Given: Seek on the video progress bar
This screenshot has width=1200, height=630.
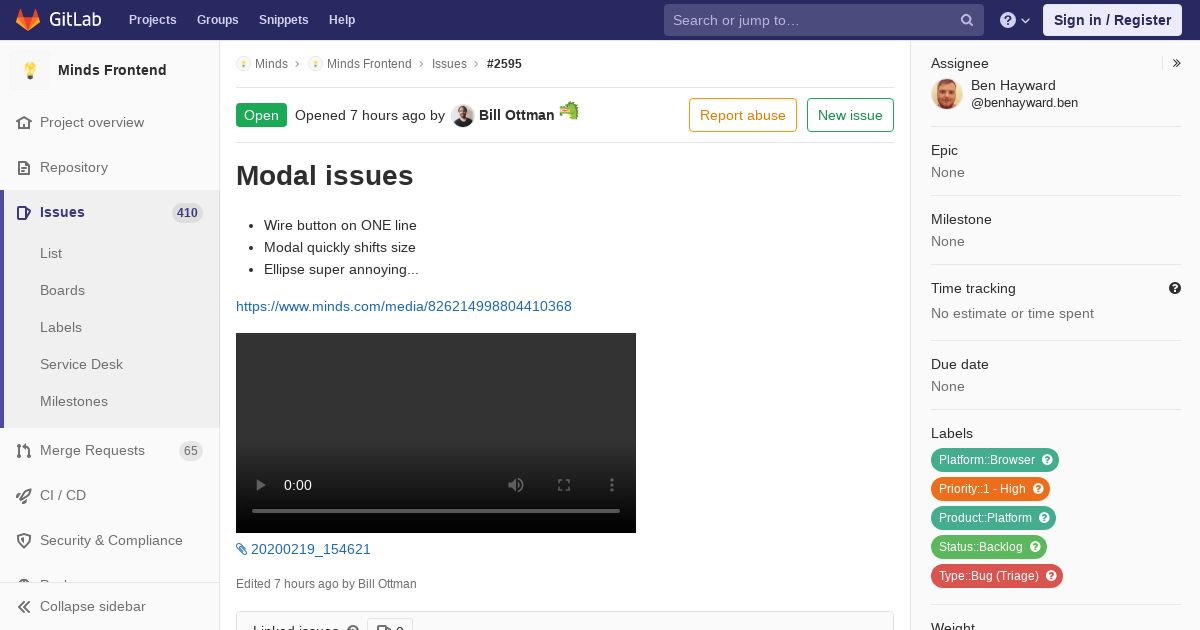Looking at the screenshot, I should click(x=436, y=511).
